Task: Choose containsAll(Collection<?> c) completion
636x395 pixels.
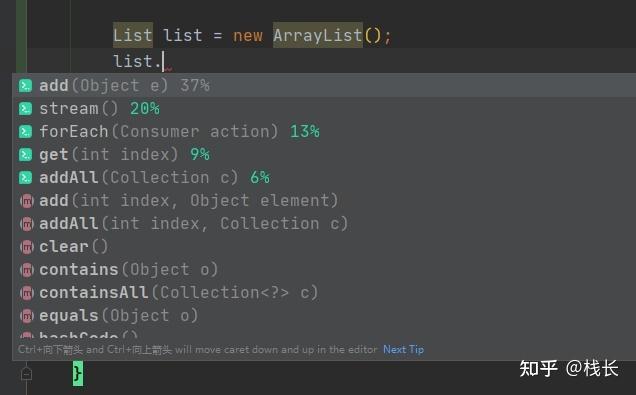Action: (324, 292)
